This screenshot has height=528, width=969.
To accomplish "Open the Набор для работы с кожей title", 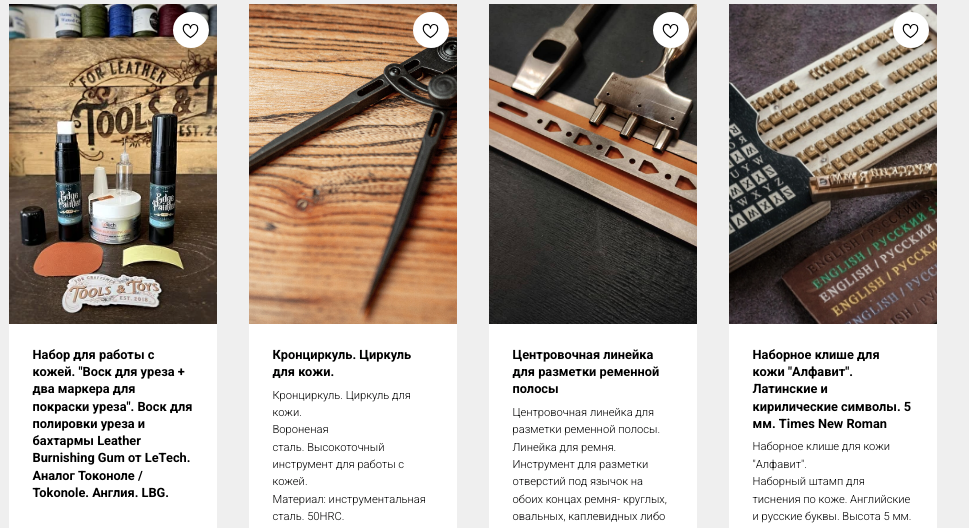I will [x=112, y=424].
